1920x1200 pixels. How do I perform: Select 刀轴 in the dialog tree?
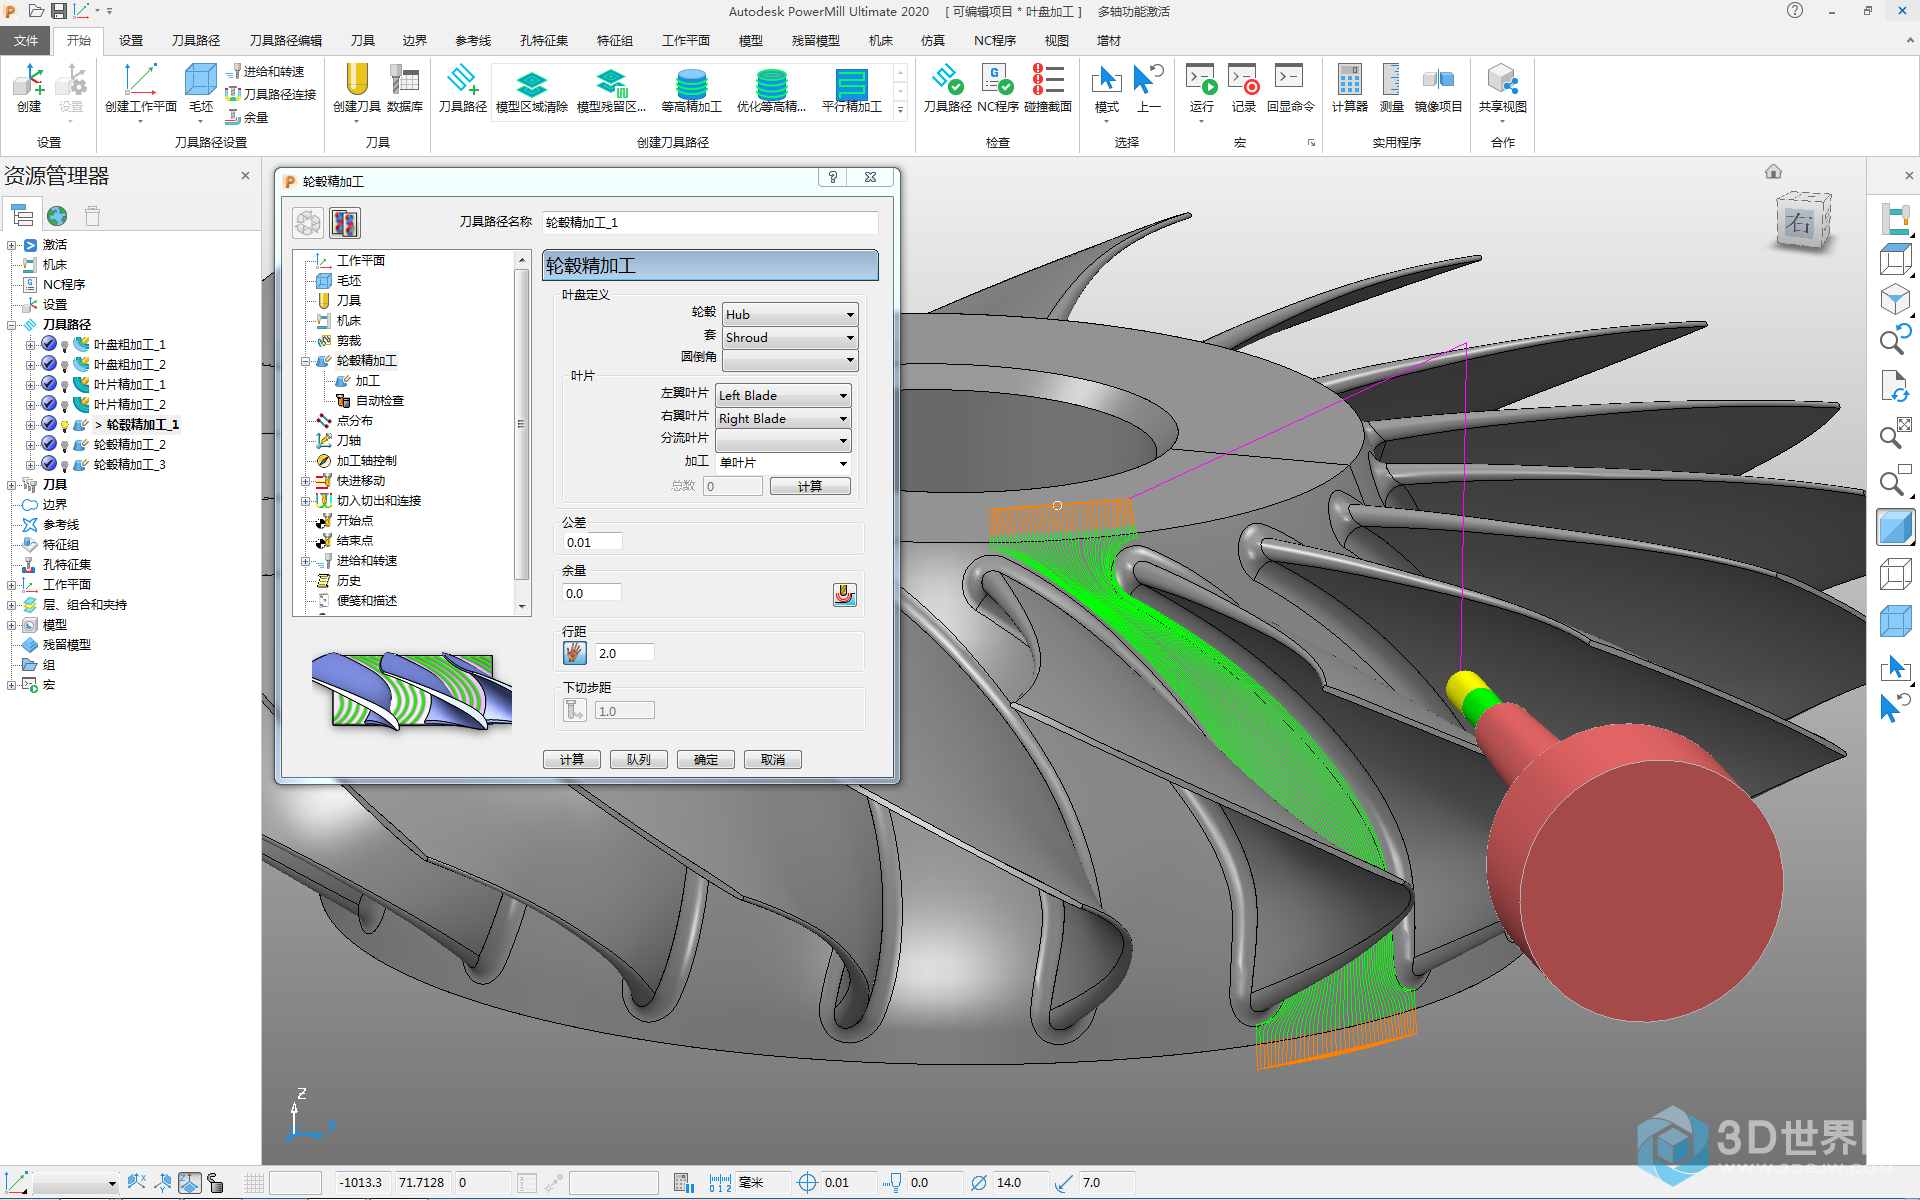(348, 441)
